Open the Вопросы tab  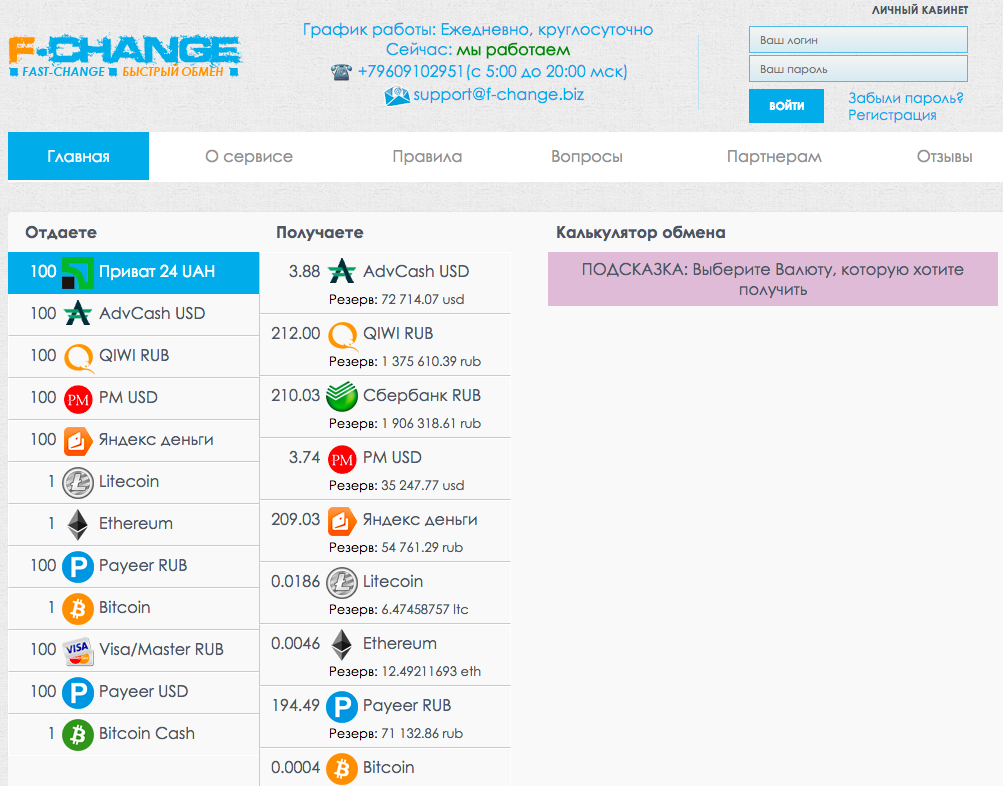[x=587, y=156]
